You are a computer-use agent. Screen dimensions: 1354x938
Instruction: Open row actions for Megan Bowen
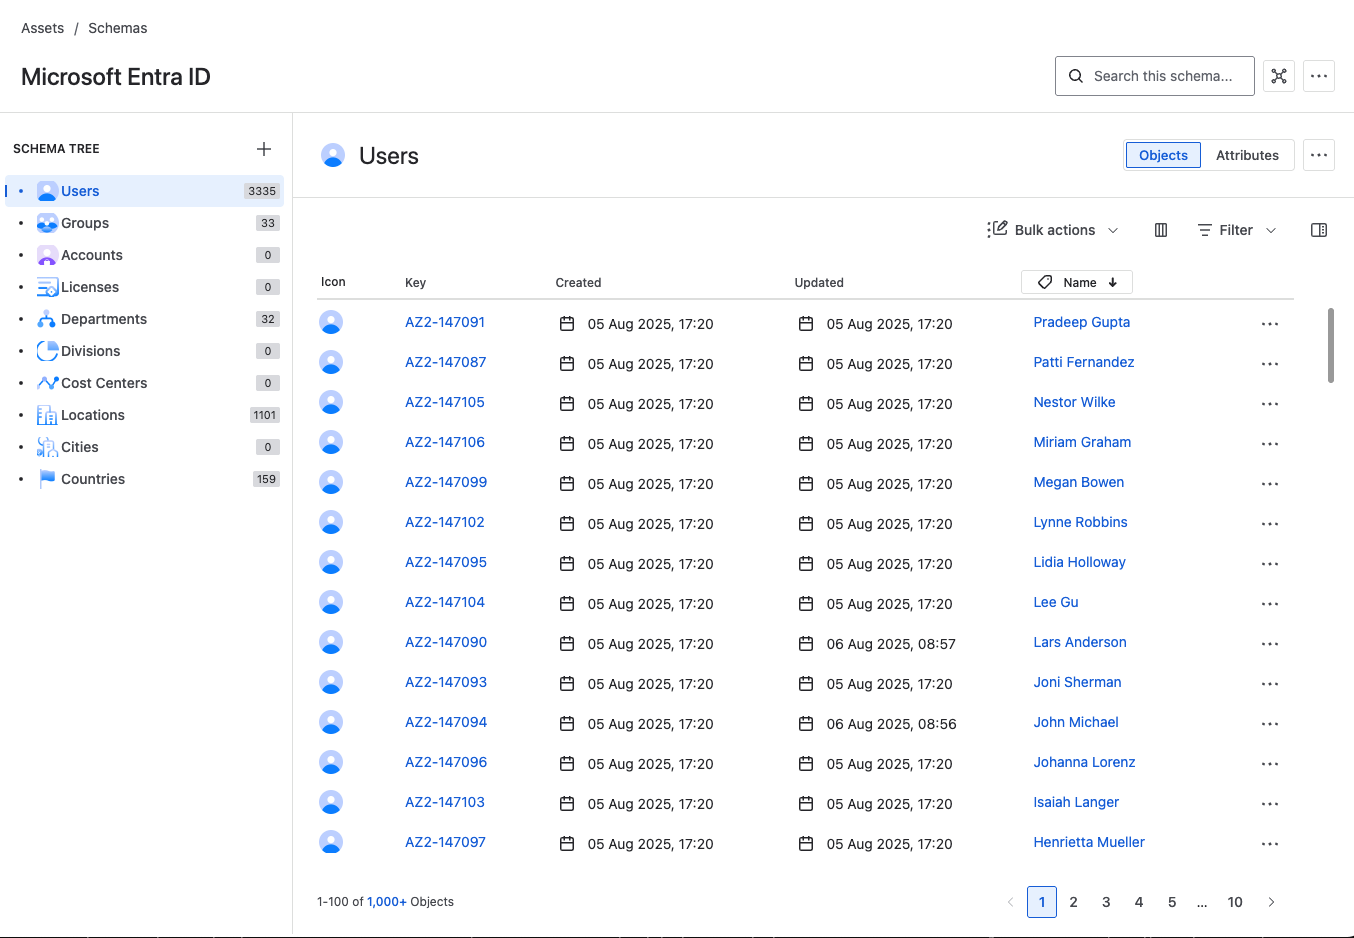click(1270, 484)
